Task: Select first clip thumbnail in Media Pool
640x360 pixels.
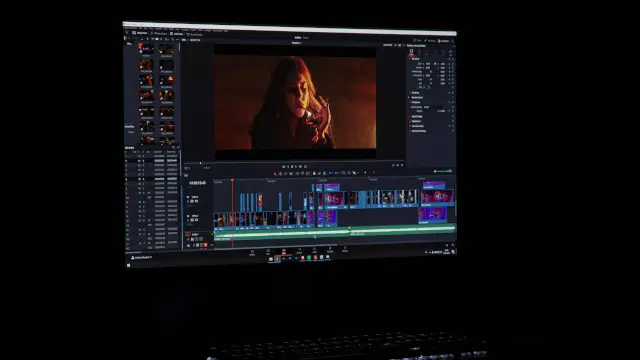Action: [x=147, y=49]
